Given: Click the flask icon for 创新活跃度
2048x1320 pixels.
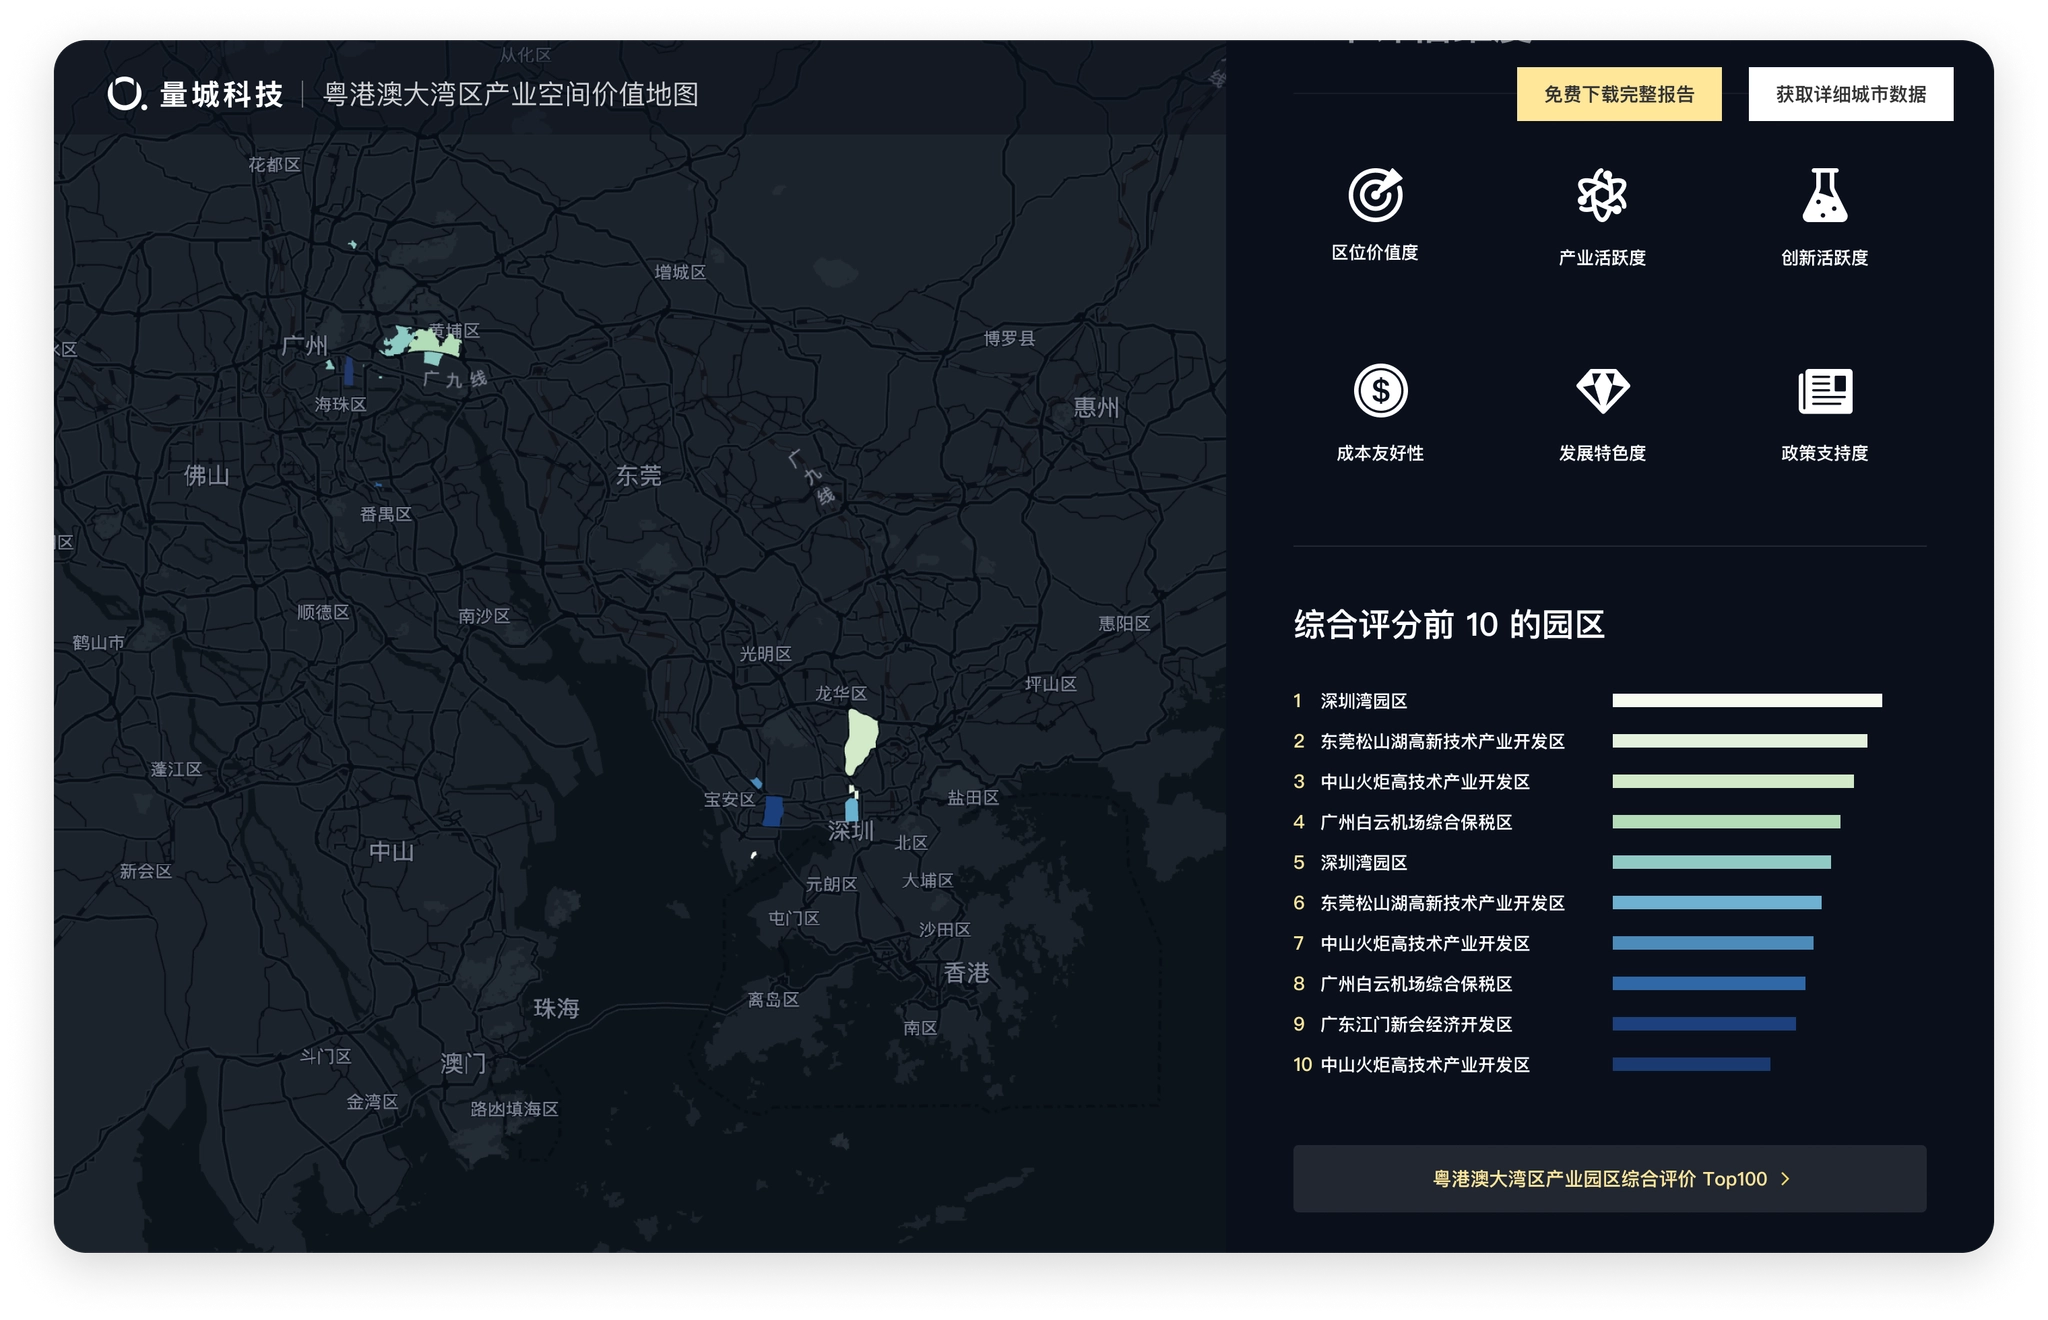Looking at the screenshot, I should [1824, 195].
